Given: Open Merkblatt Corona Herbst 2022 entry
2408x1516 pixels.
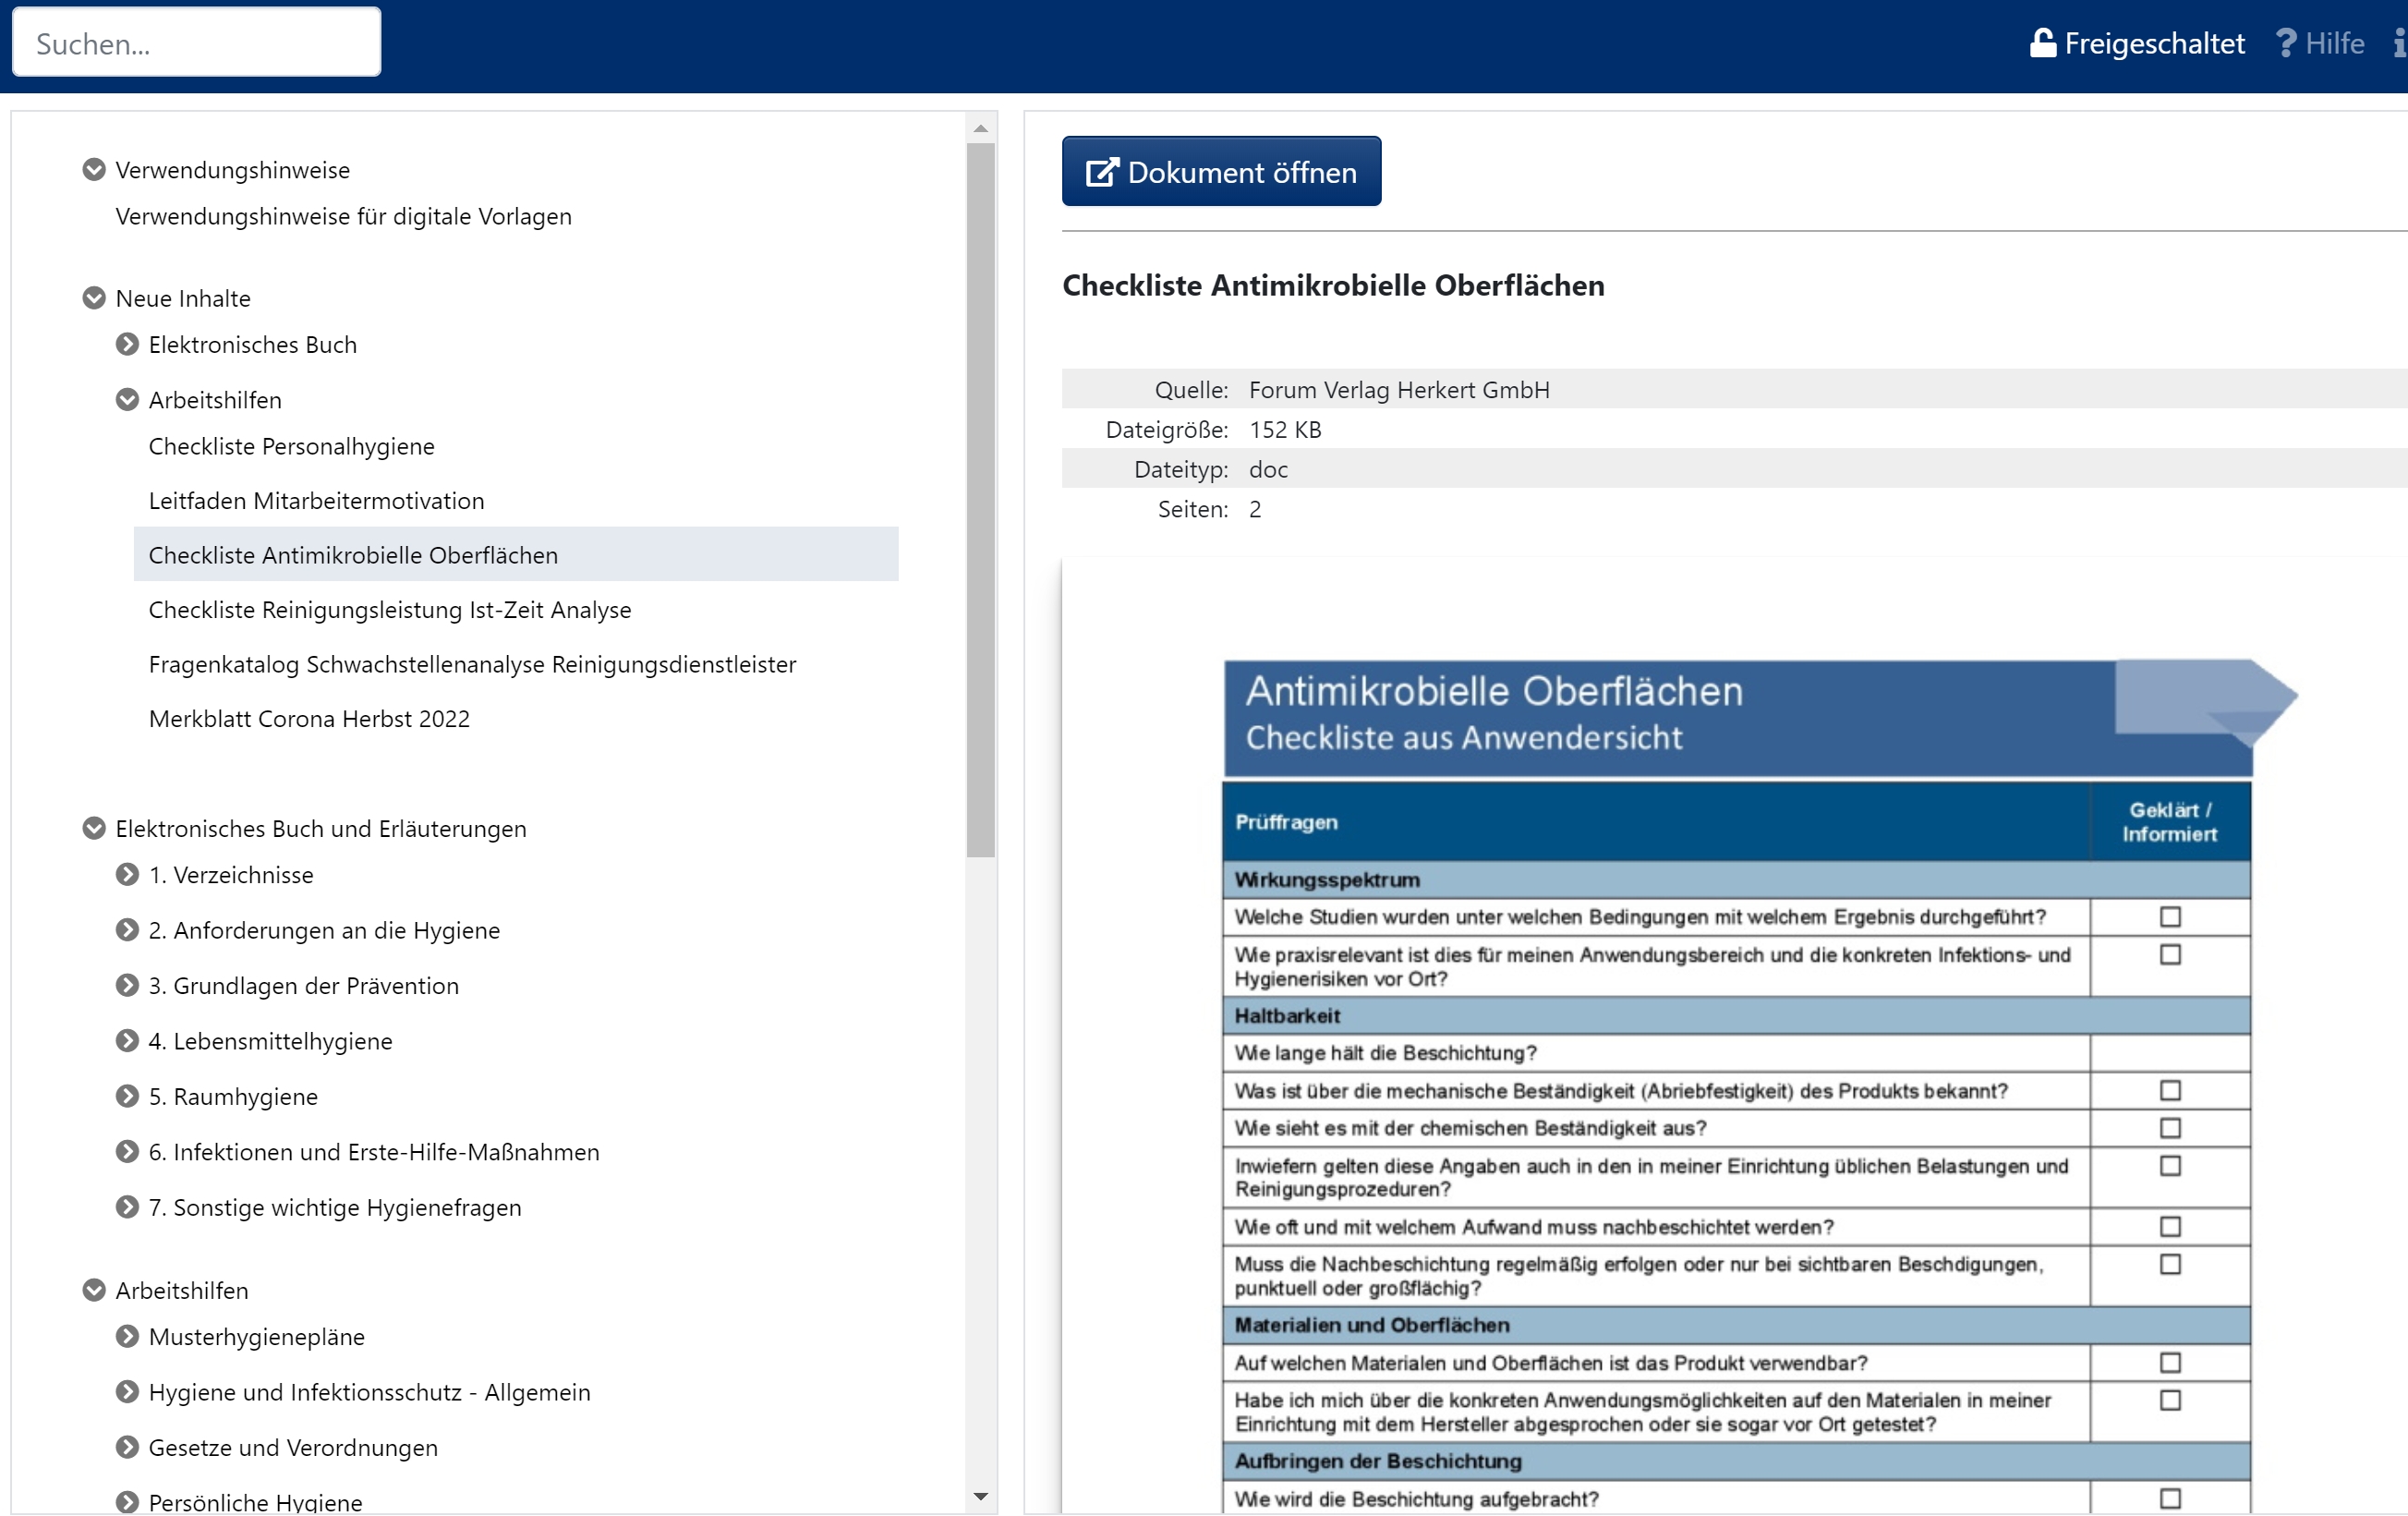Looking at the screenshot, I should [309, 719].
